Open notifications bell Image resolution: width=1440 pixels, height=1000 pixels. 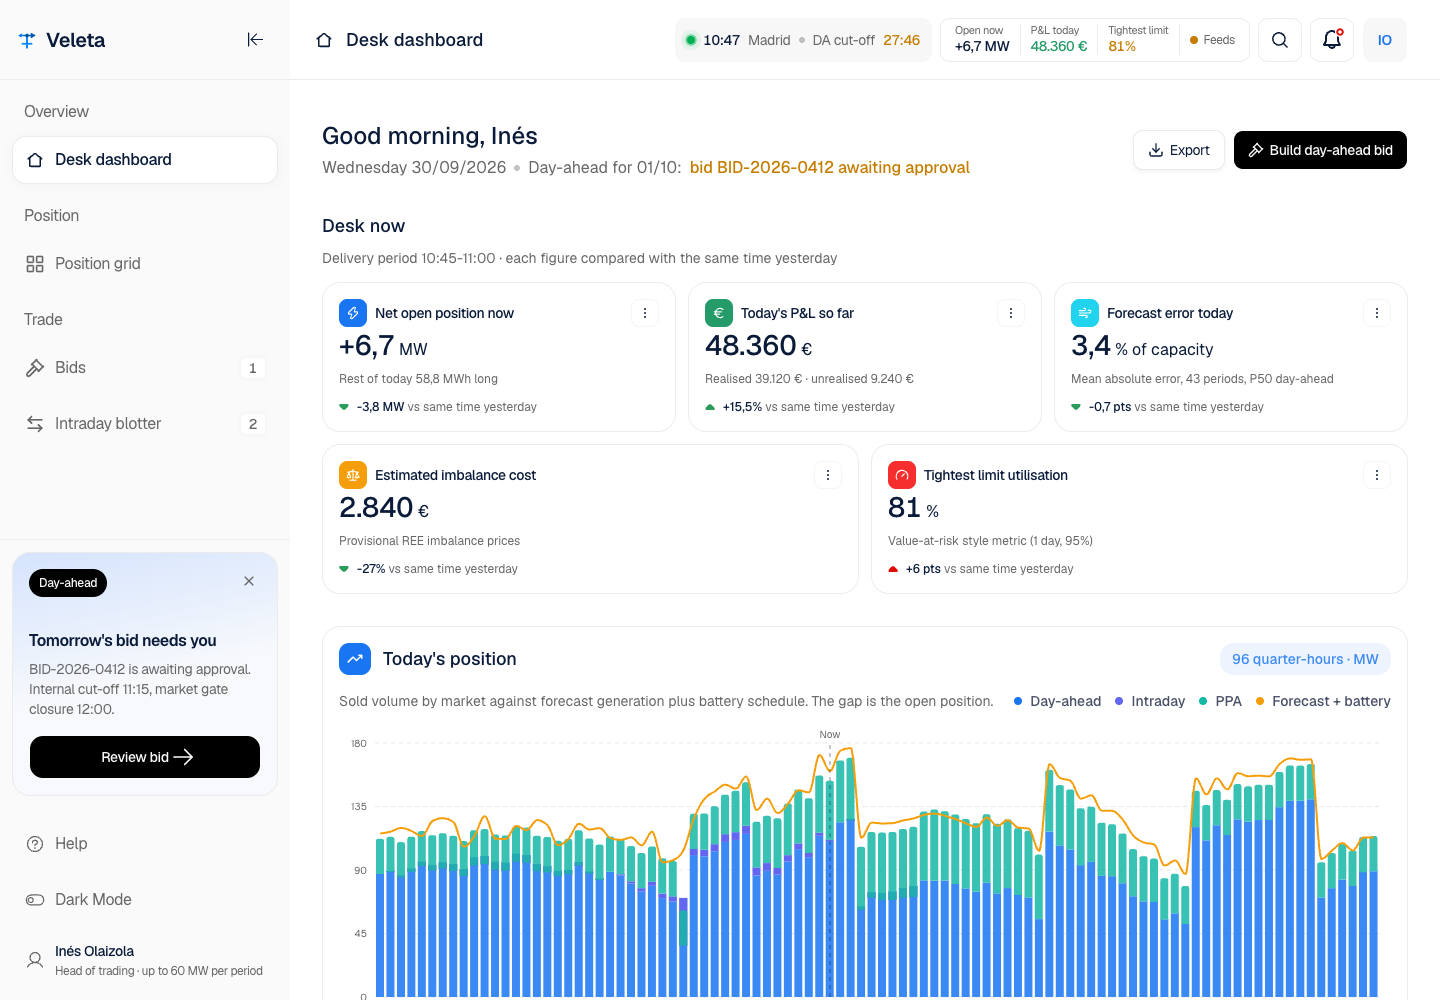tap(1332, 40)
